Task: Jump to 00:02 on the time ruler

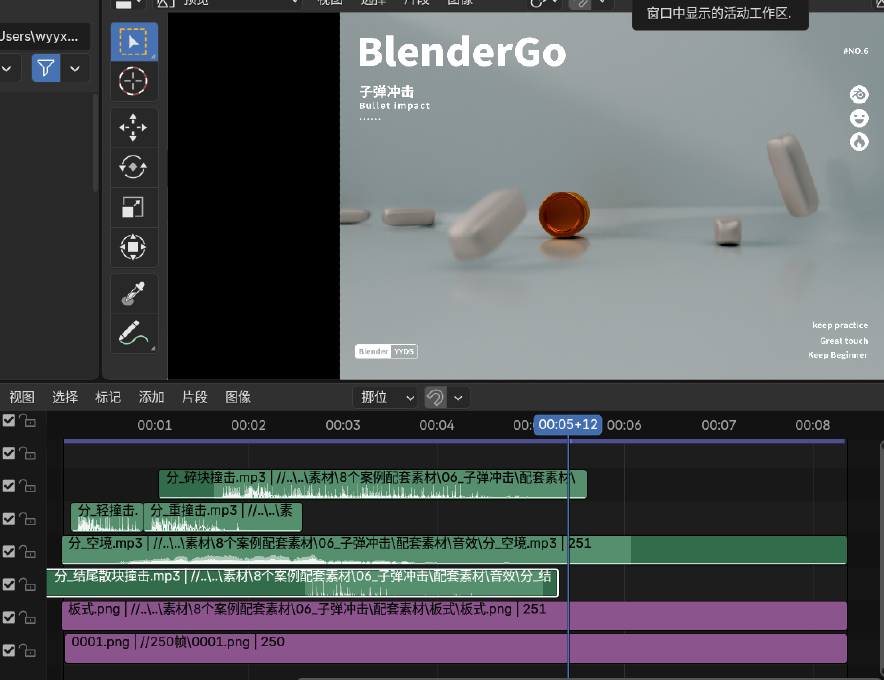Action: (x=248, y=425)
